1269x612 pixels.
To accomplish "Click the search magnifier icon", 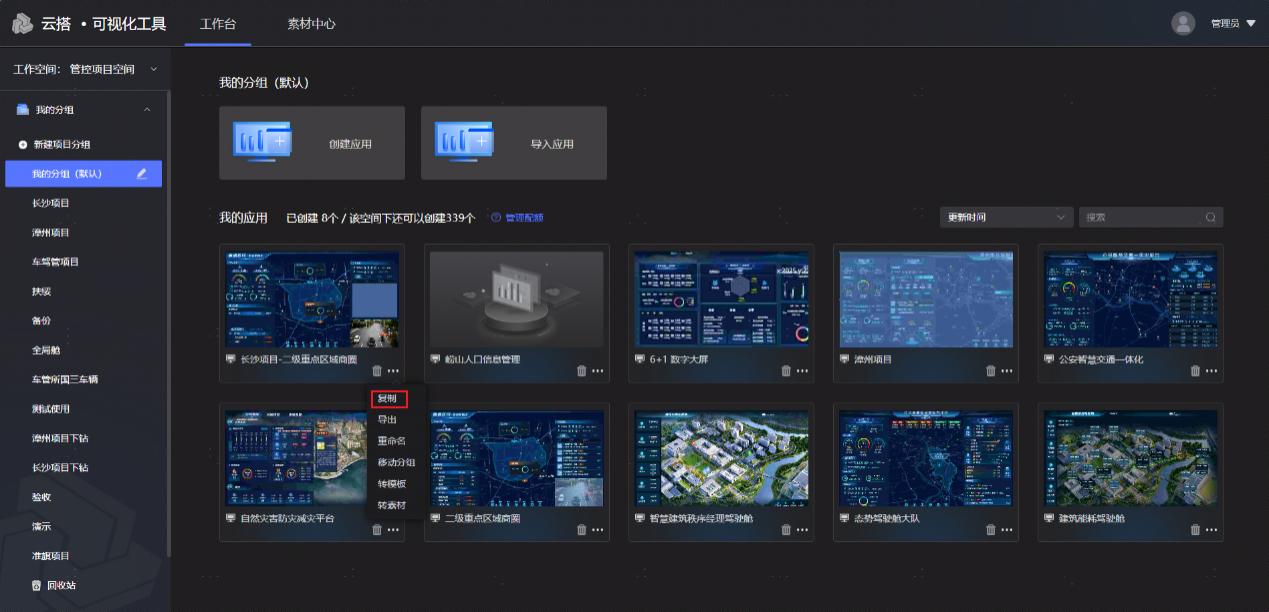I will [x=1211, y=217].
